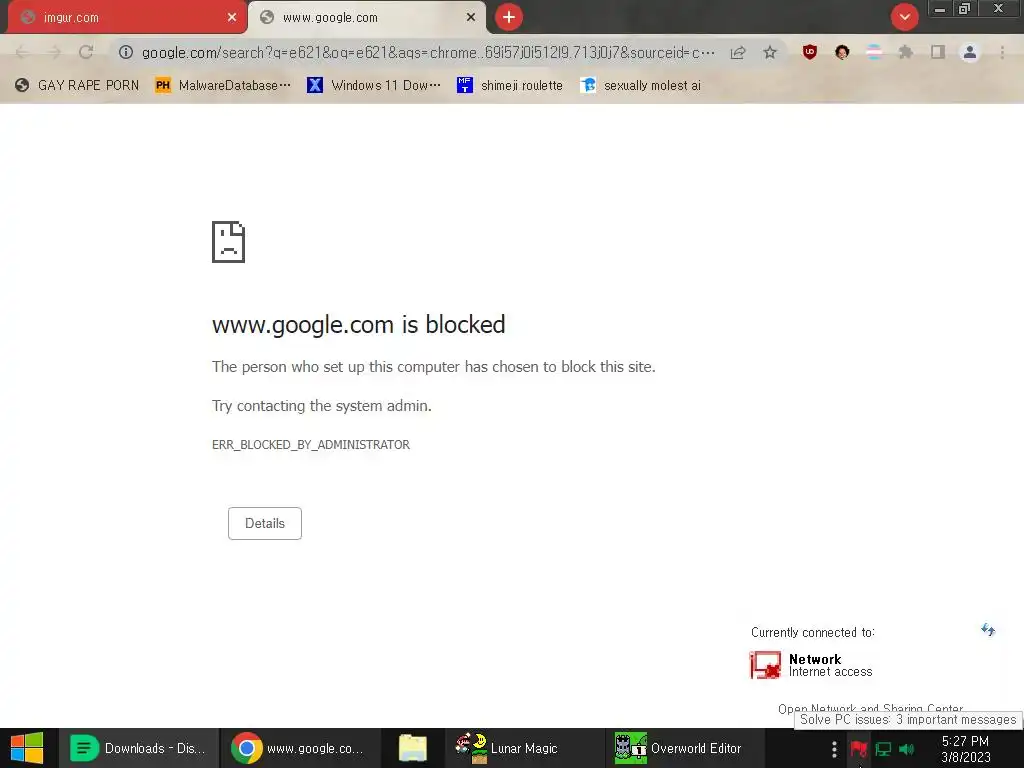Open Network and Sharing Center link
Image resolution: width=1024 pixels, height=768 pixels.
[x=871, y=708]
